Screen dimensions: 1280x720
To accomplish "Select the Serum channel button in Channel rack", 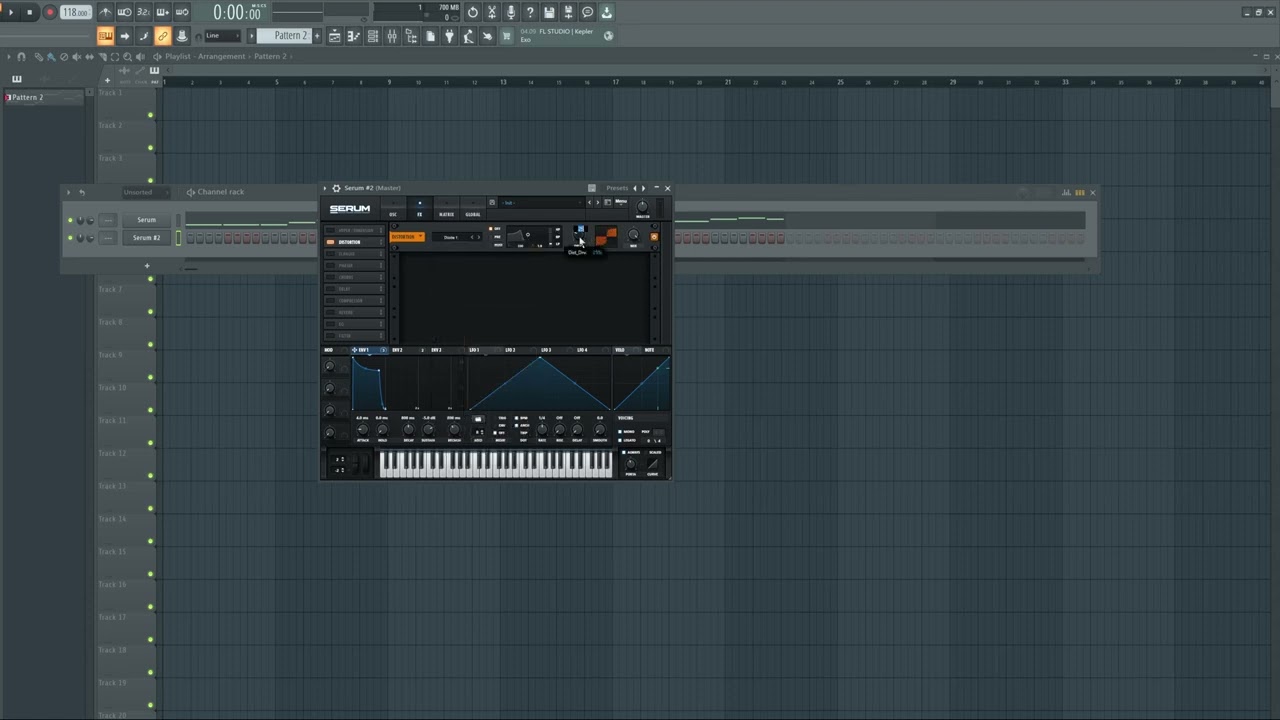I will (x=147, y=220).
